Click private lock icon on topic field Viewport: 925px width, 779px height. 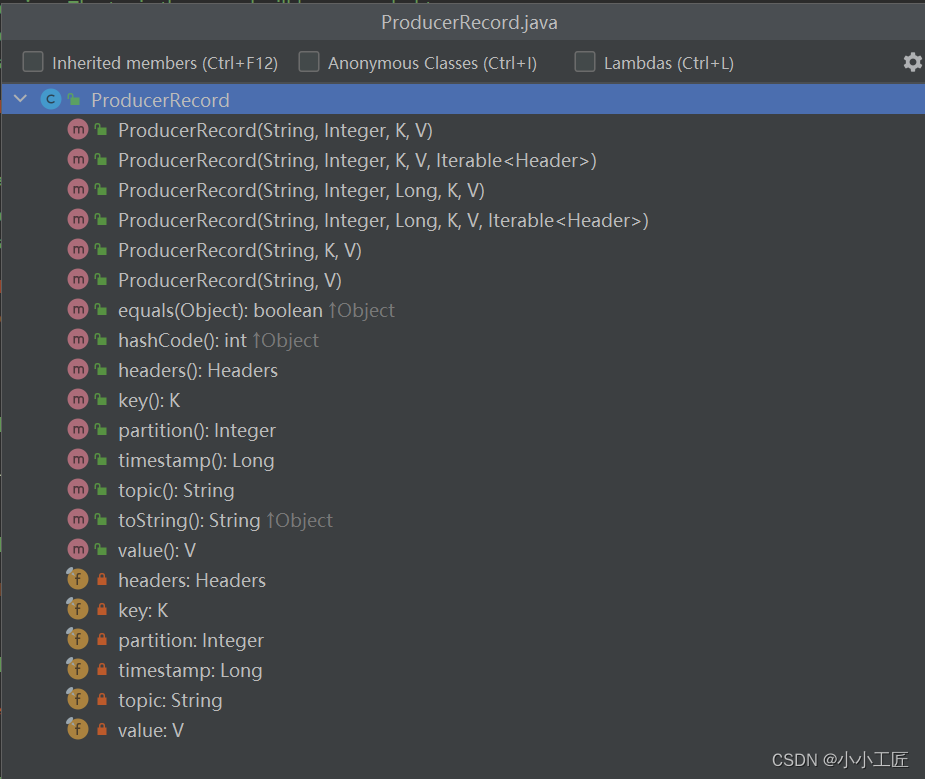pos(102,700)
